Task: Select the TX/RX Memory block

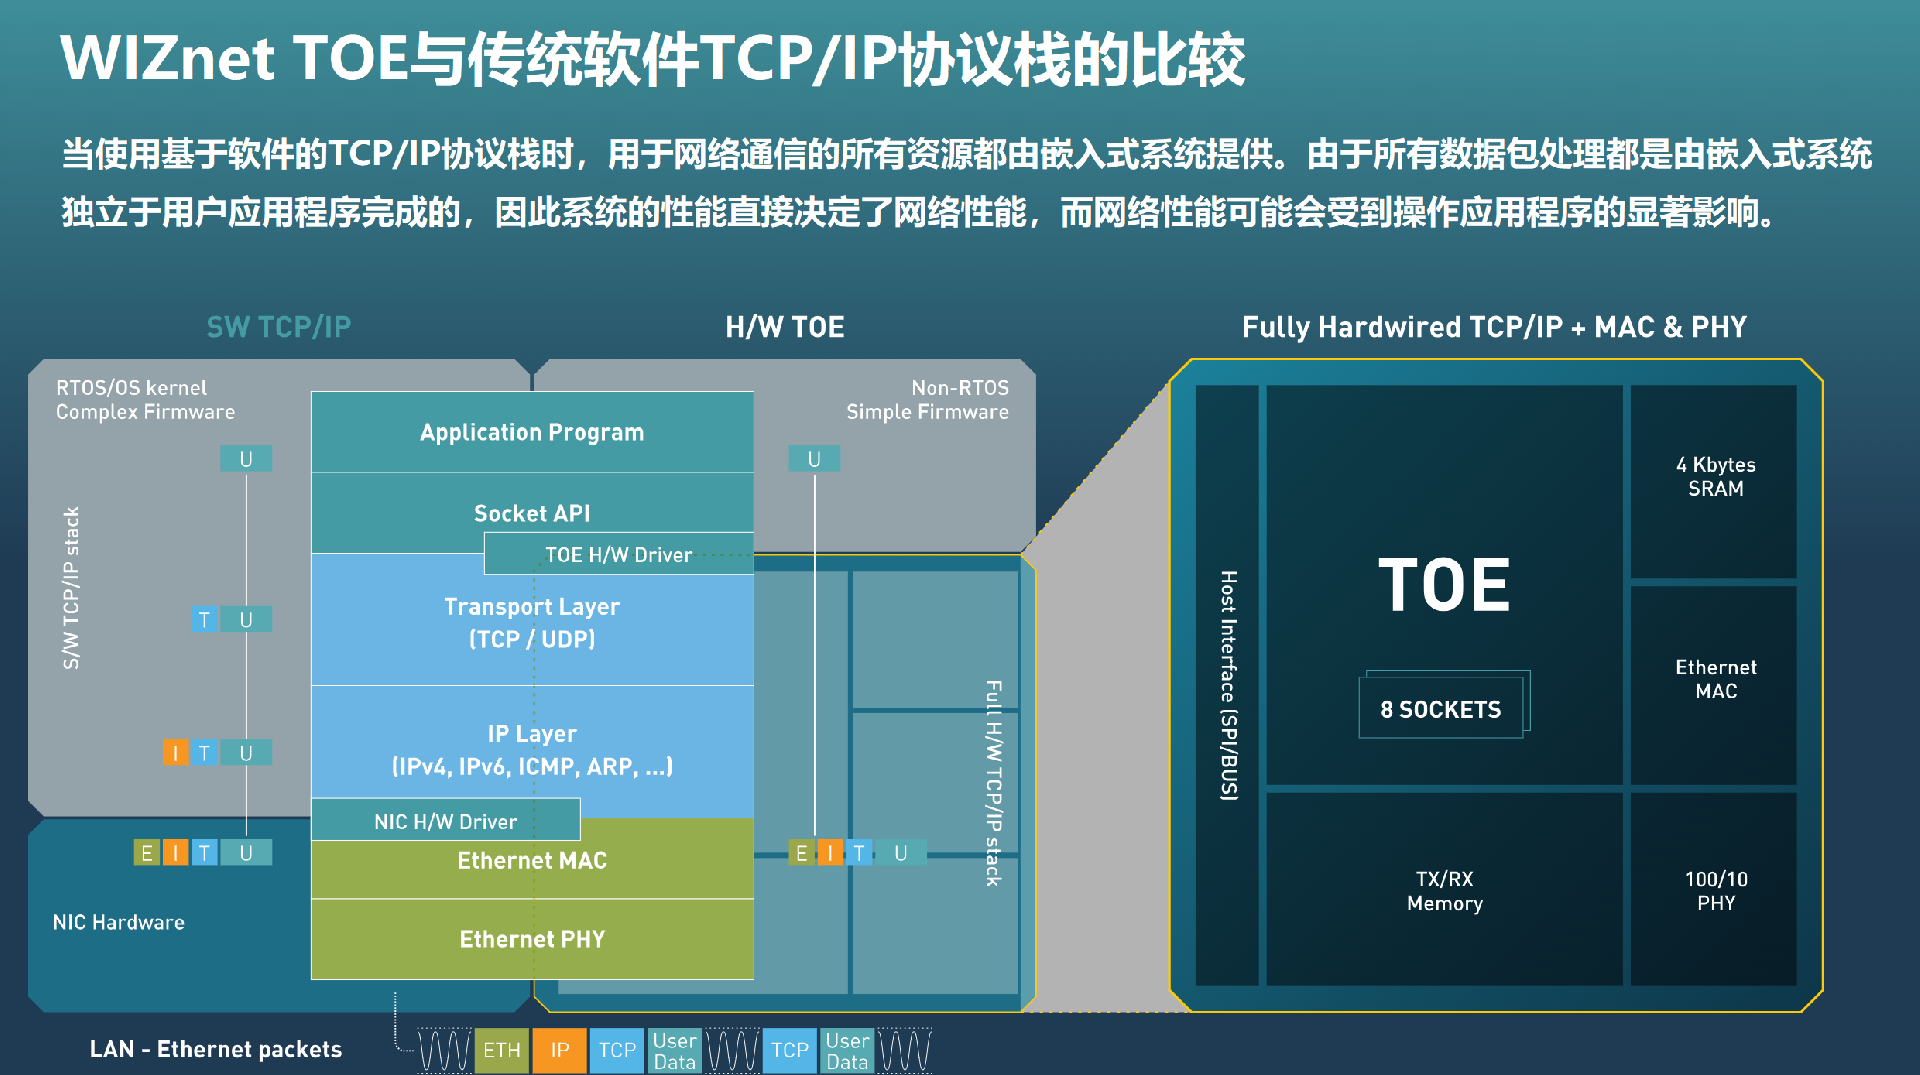Action: [1444, 890]
